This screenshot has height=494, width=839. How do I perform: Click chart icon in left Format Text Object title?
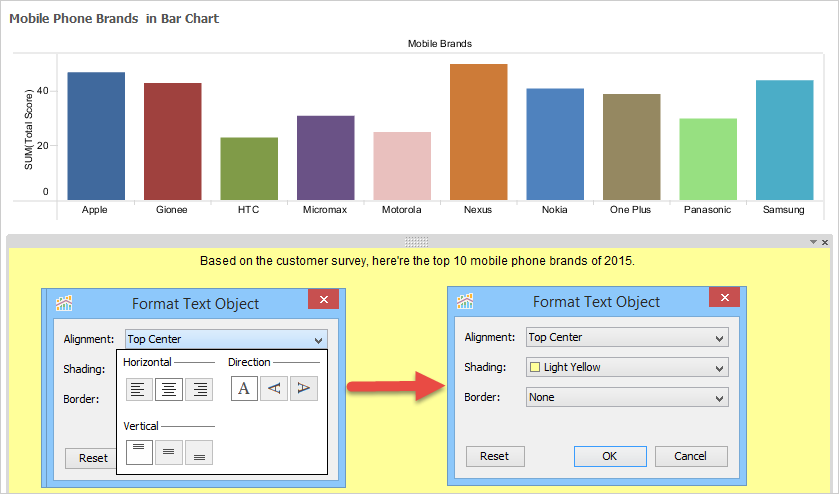click(x=64, y=303)
